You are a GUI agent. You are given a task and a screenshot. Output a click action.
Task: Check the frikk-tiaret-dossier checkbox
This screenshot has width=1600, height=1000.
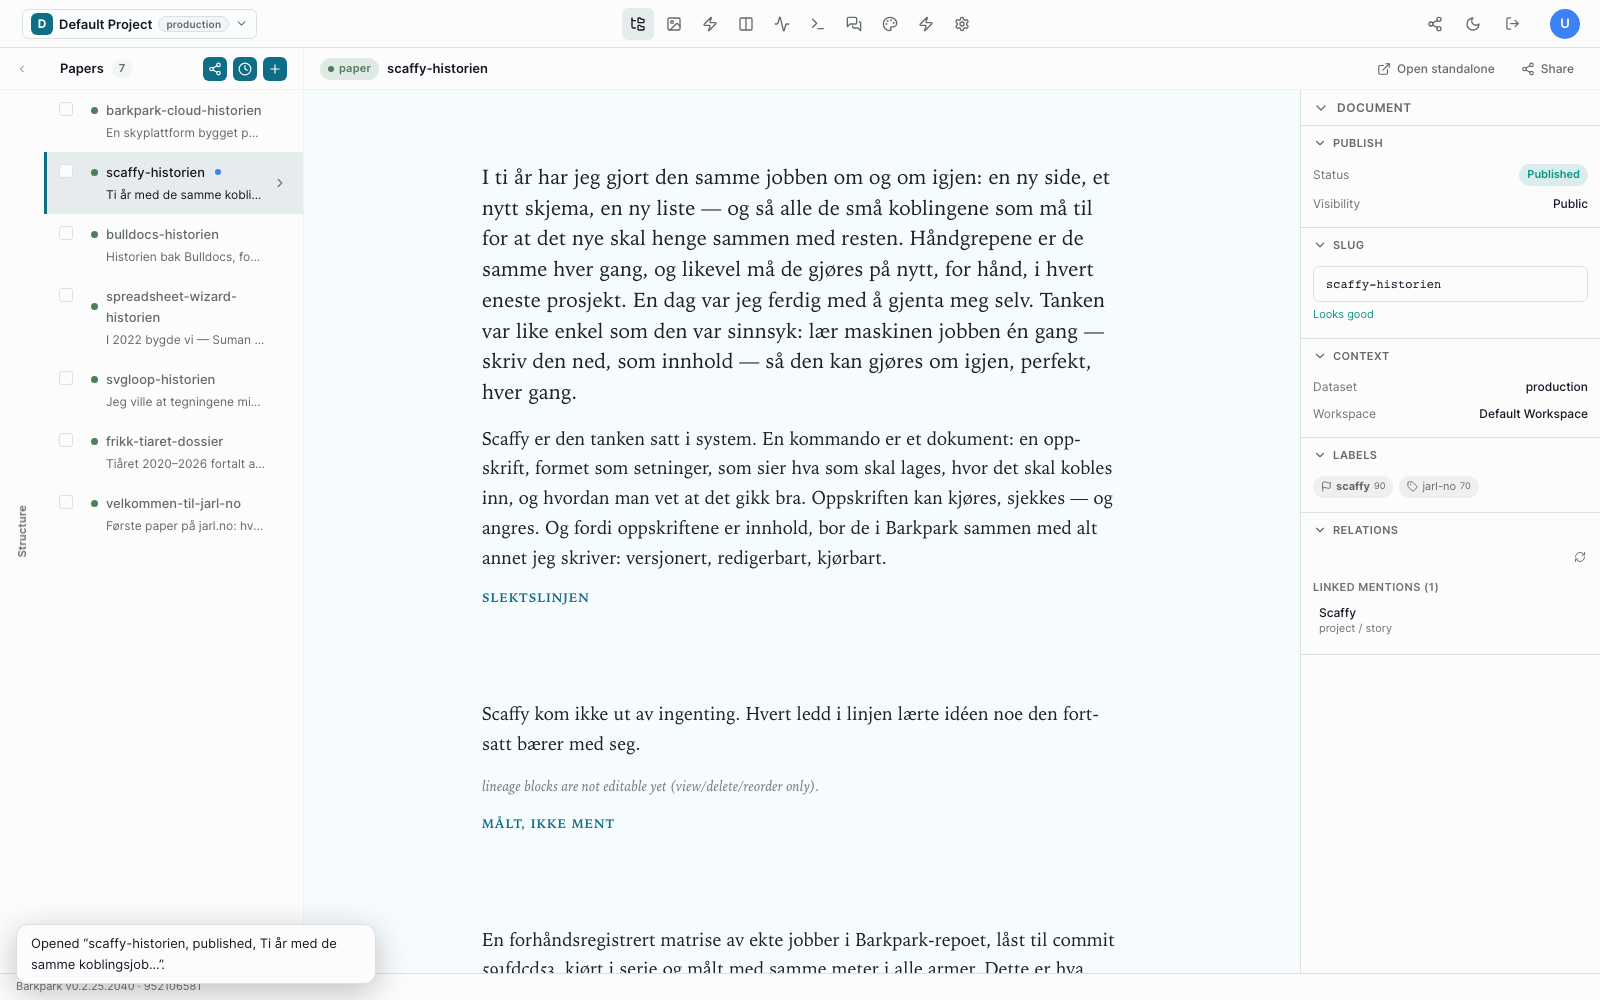(x=66, y=440)
